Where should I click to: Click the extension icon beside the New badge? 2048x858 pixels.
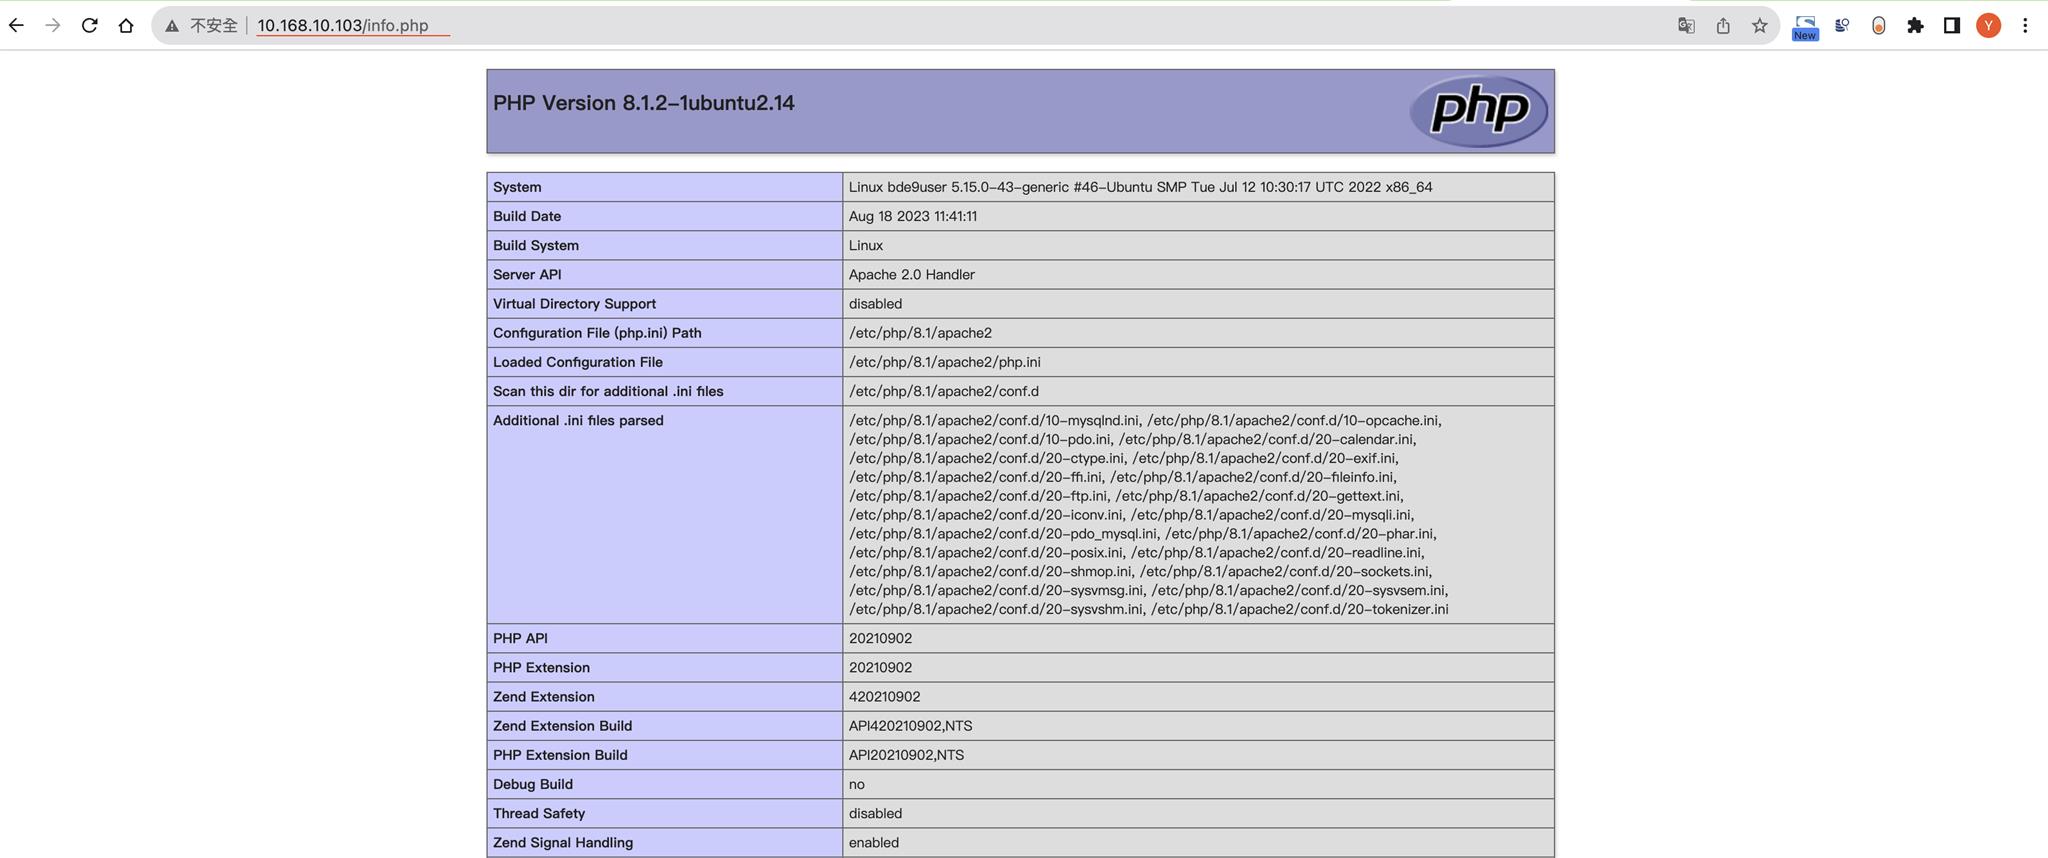(x=1842, y=26)
